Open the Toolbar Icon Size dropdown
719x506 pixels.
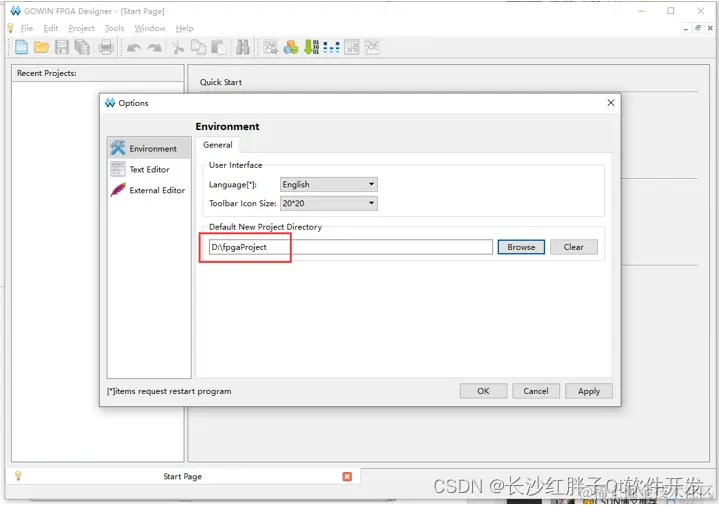coord(329,203)
